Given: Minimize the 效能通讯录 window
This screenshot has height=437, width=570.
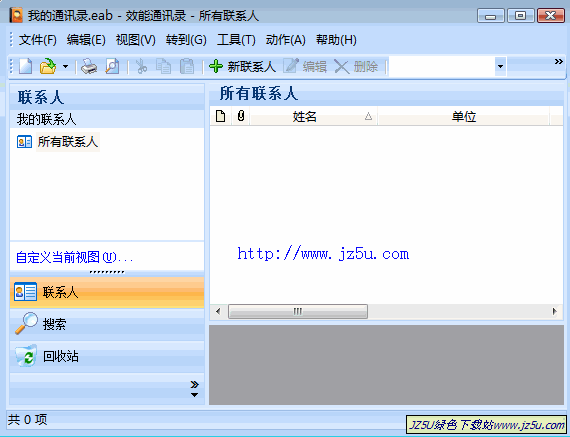Looking at the screenshot, I should click(491, 16).
